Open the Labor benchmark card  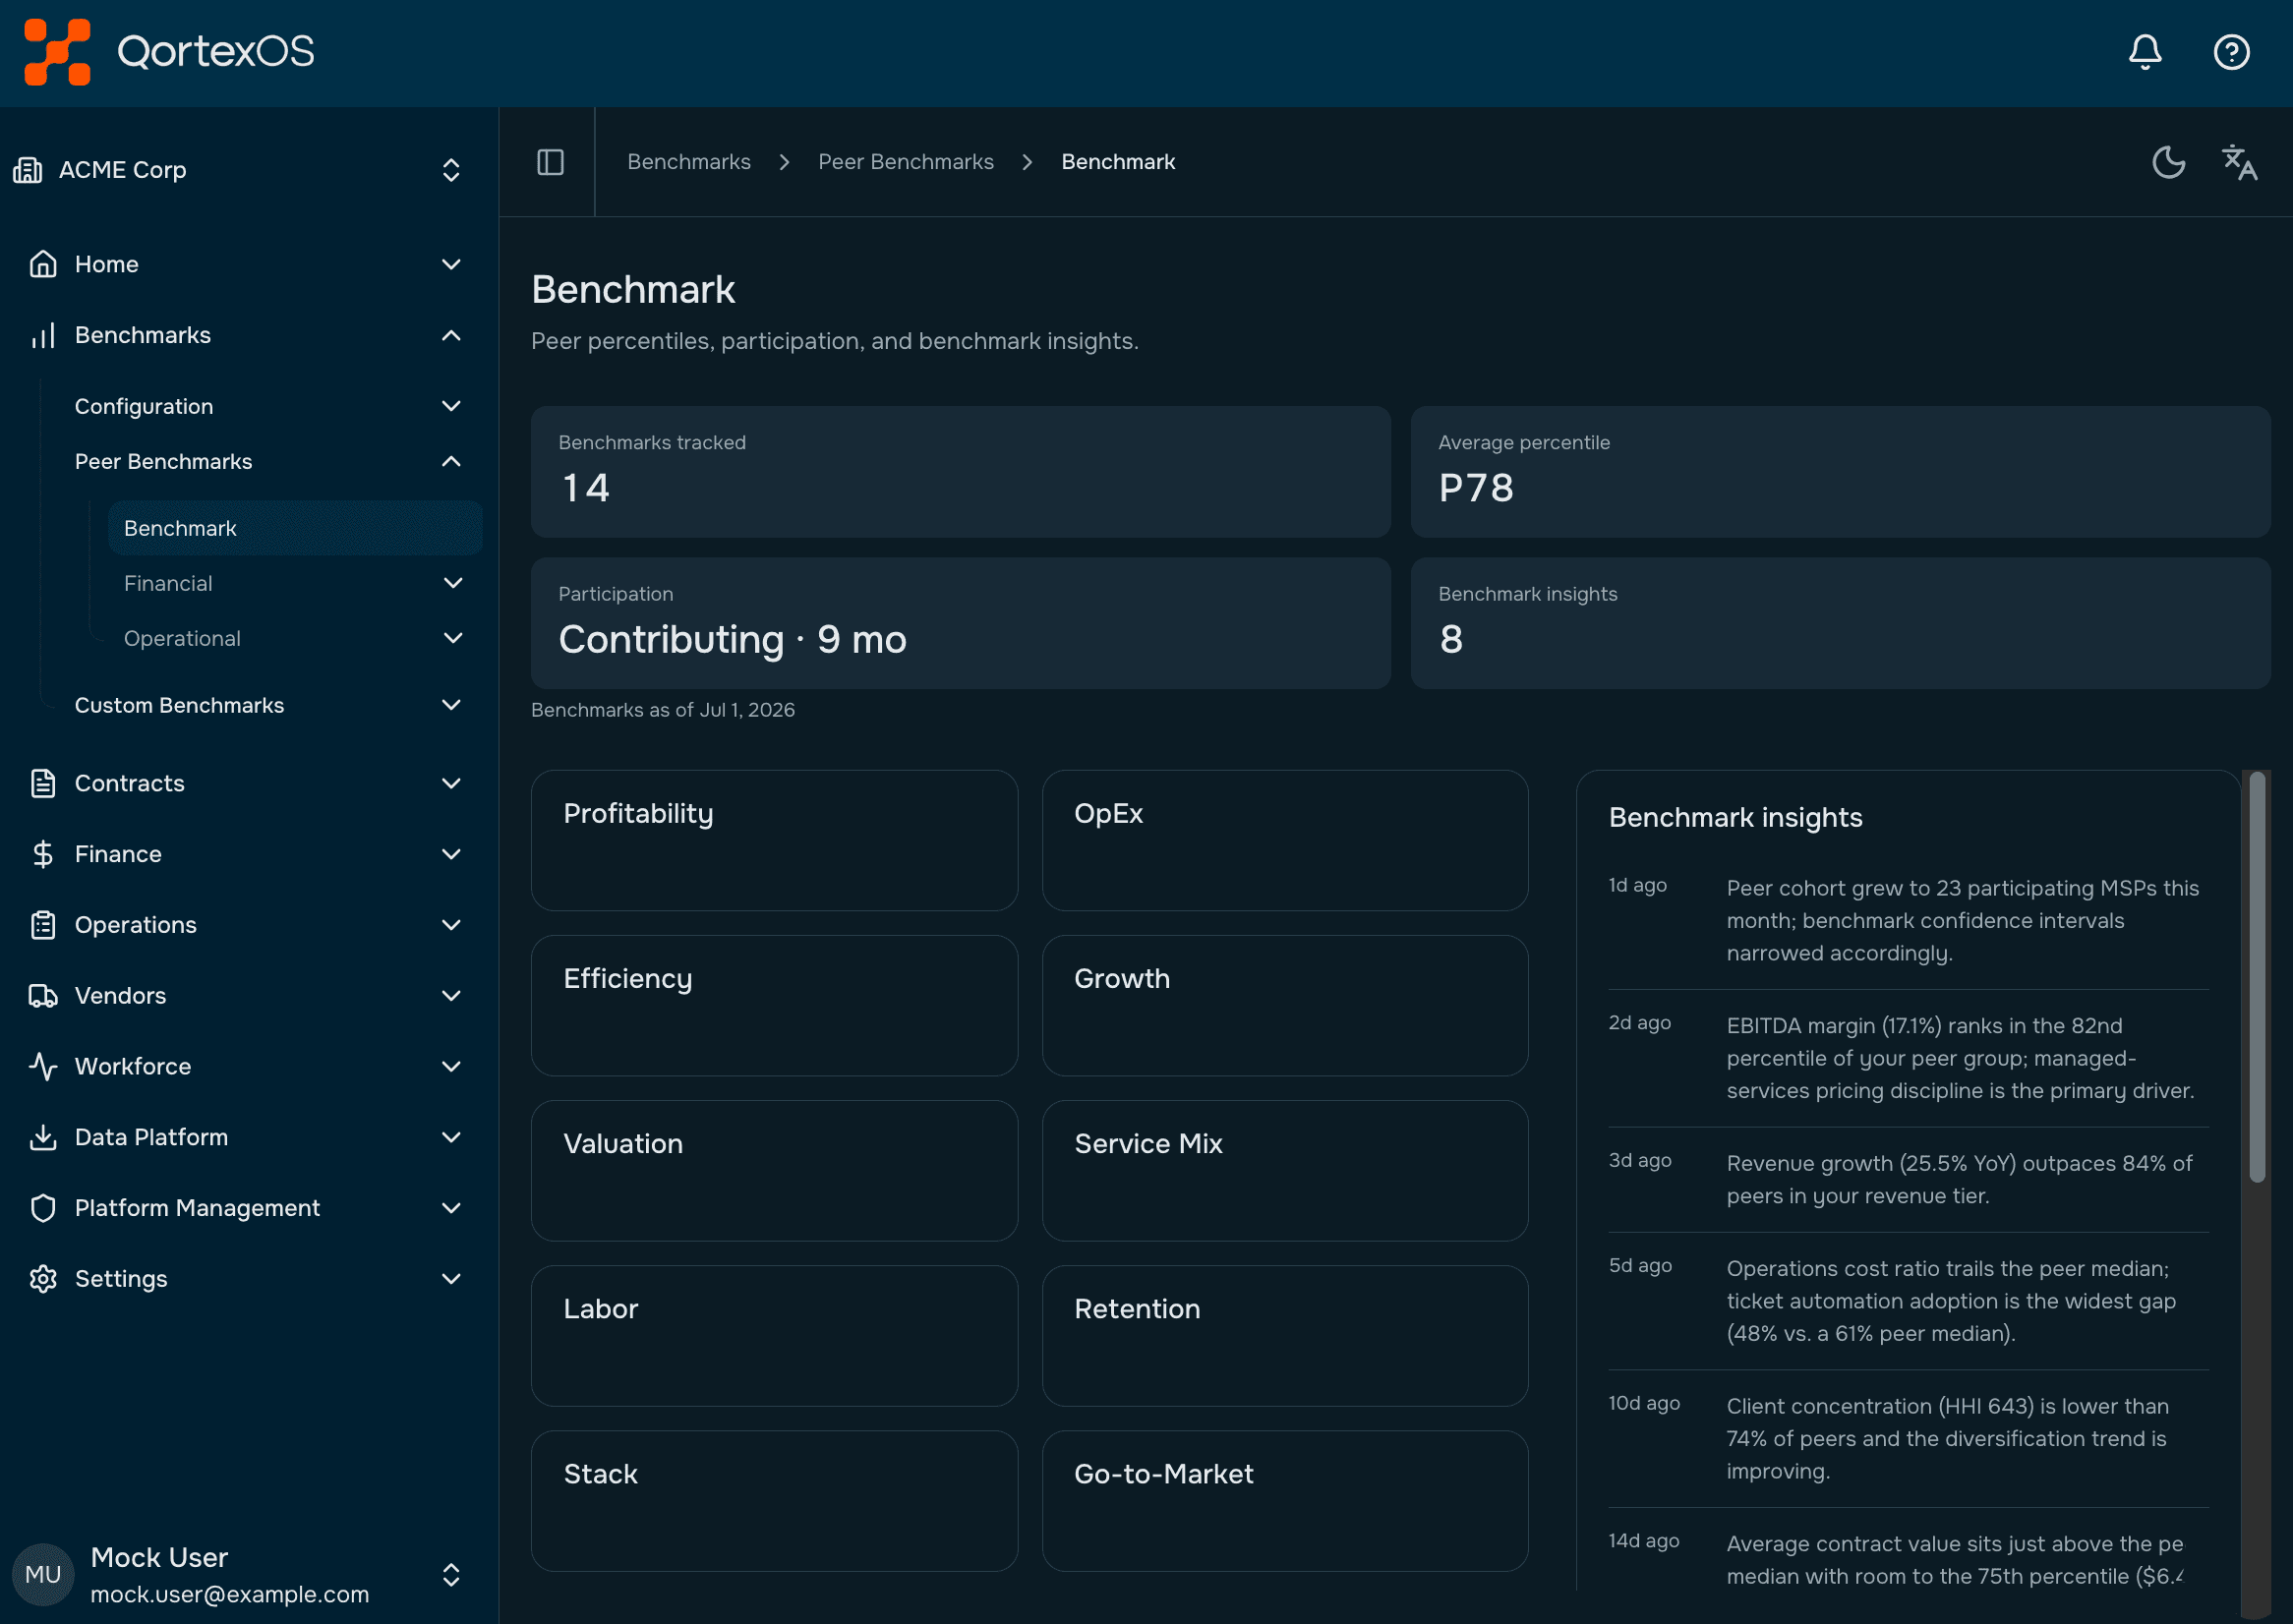(x=774, y=1336)
